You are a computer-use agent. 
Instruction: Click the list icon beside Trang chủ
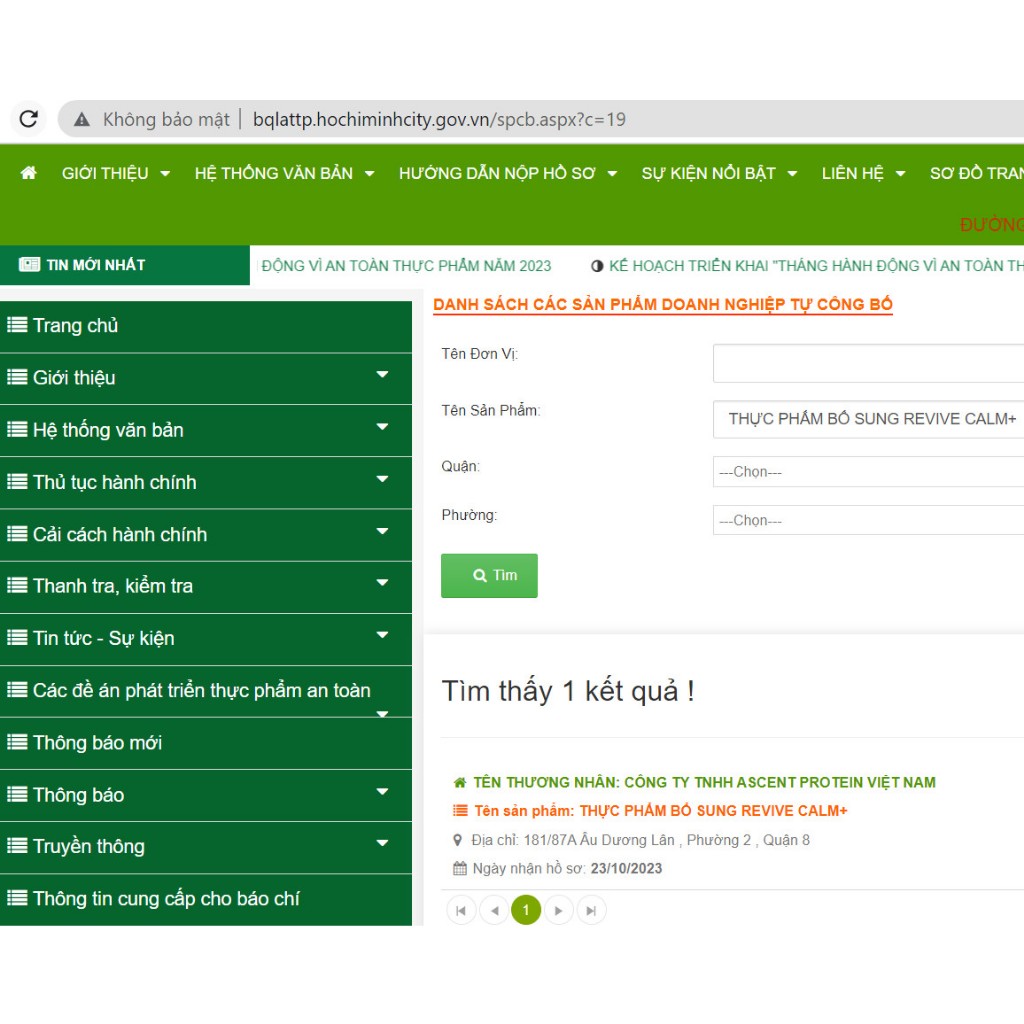tap(17, 325)
